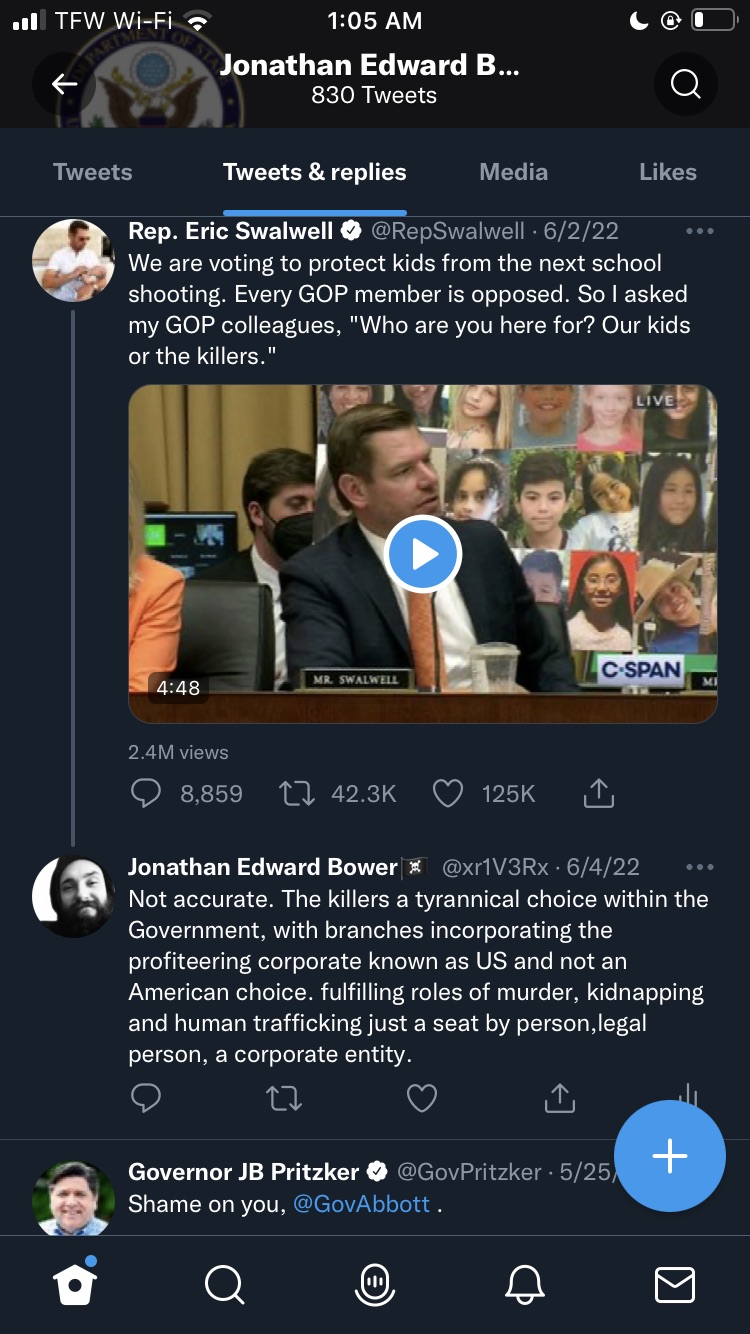
Task: Tap the back arrow button
Action: [65, 85]
